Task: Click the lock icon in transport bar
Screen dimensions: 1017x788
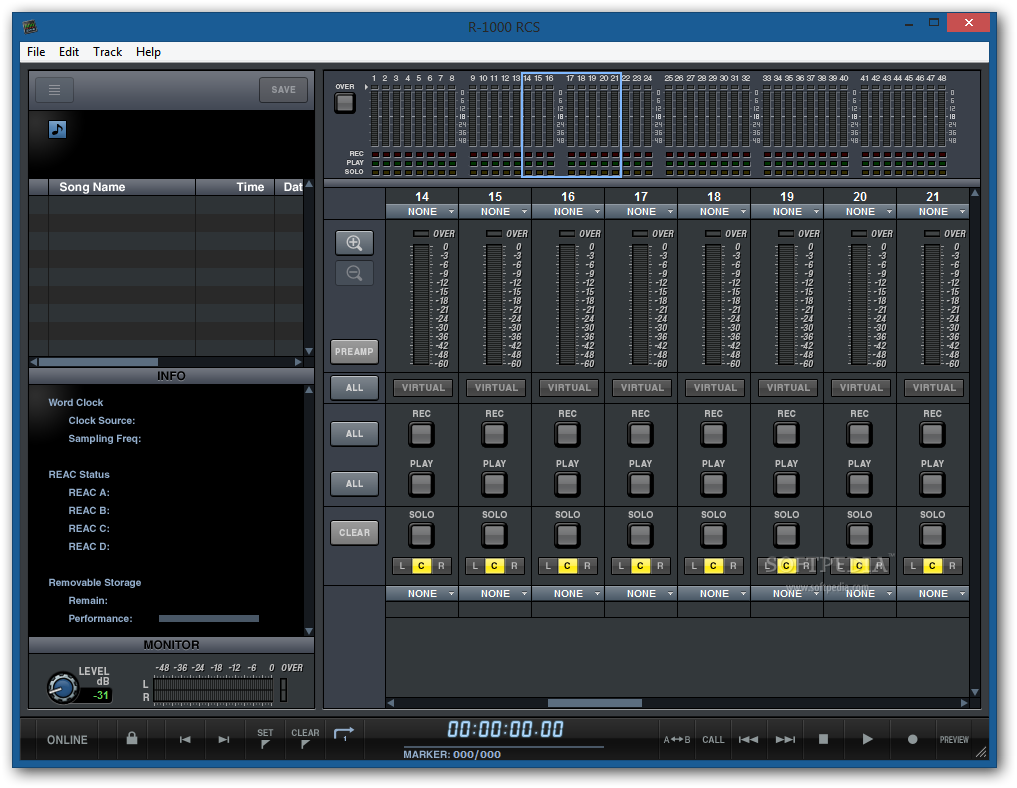Action: point(132,738)
